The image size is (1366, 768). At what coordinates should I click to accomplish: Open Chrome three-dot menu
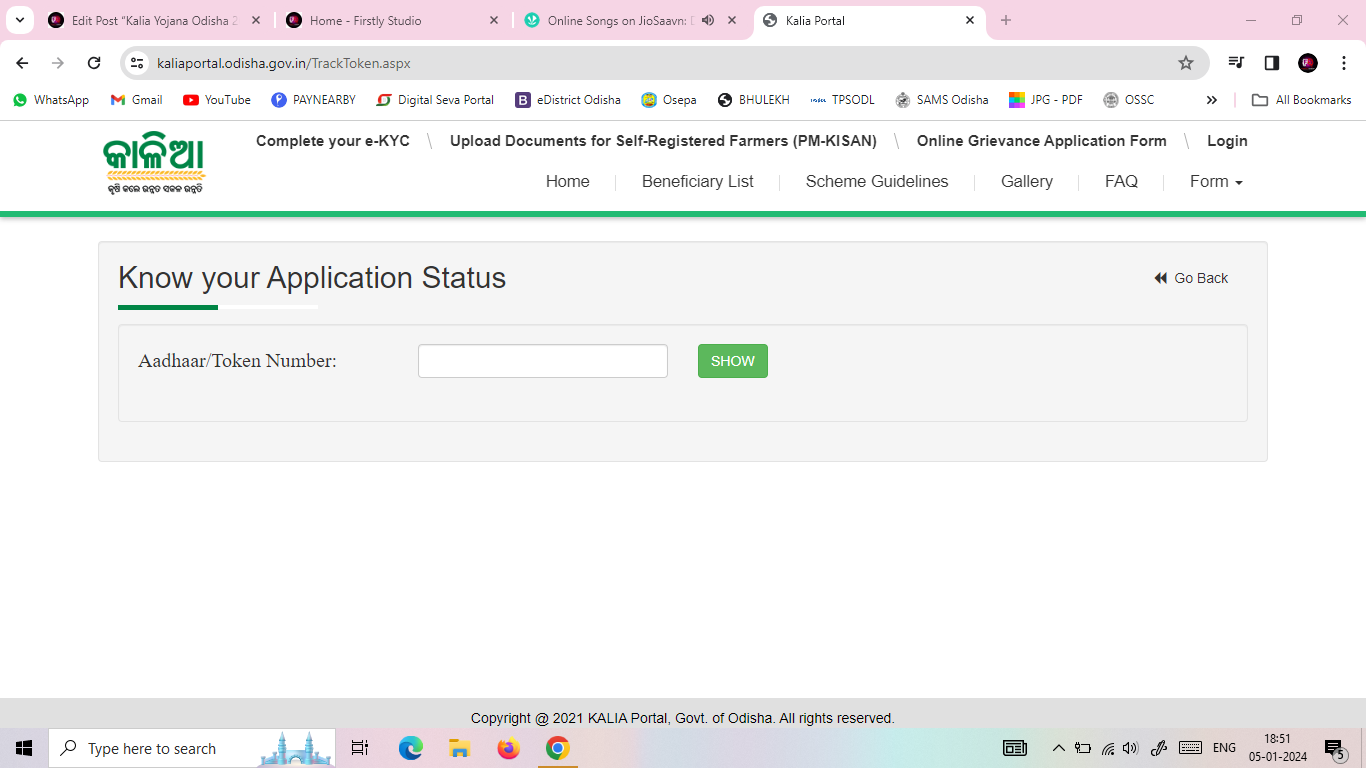pos(1344,63)
